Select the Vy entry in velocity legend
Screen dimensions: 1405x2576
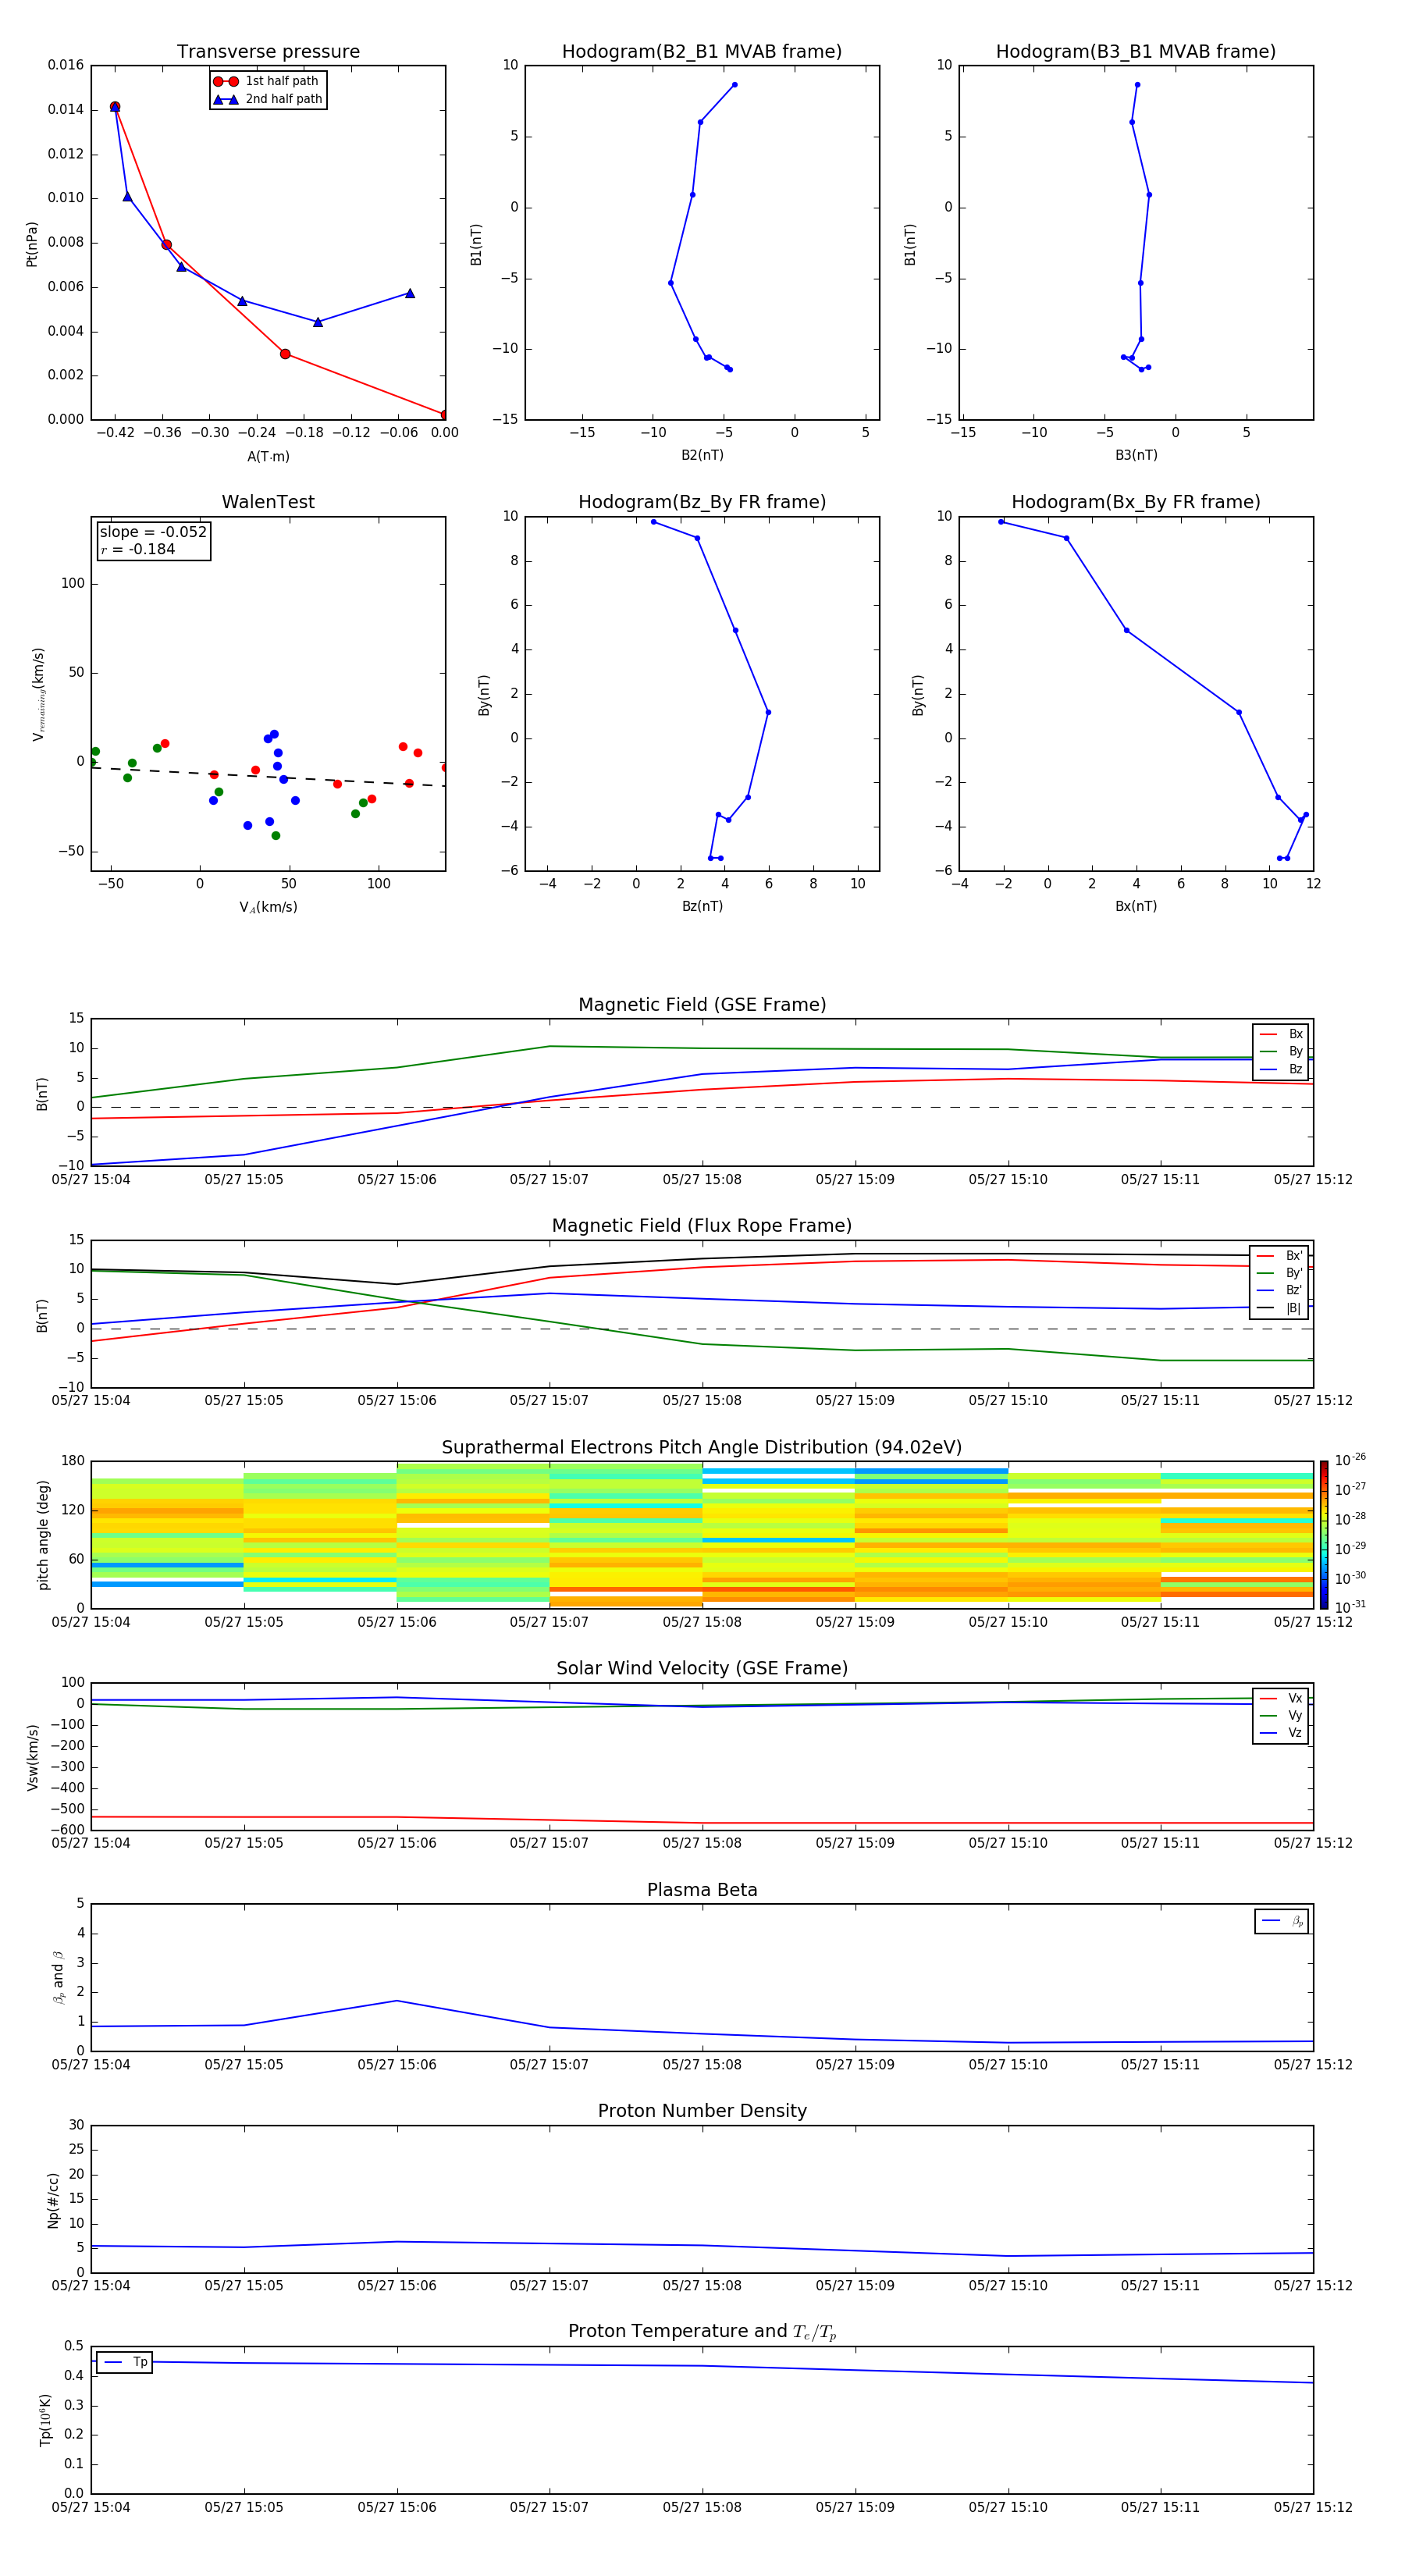click(x=1281, y=1716)
